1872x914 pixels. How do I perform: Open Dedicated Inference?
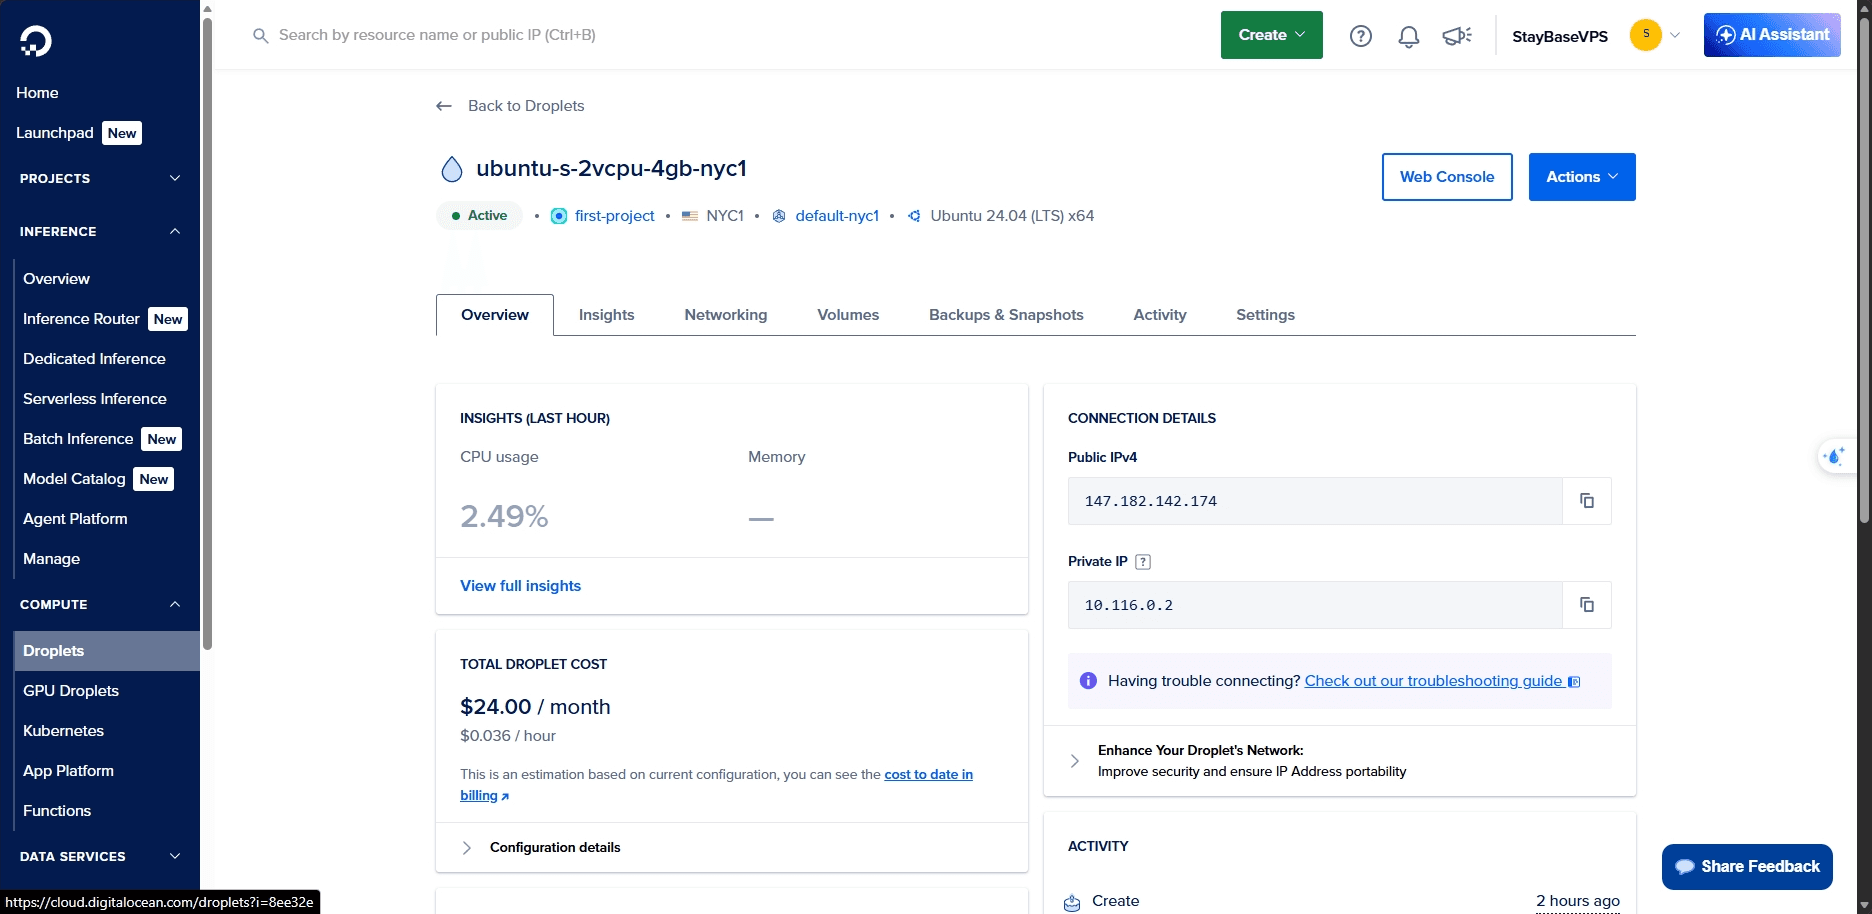[94, 359]
